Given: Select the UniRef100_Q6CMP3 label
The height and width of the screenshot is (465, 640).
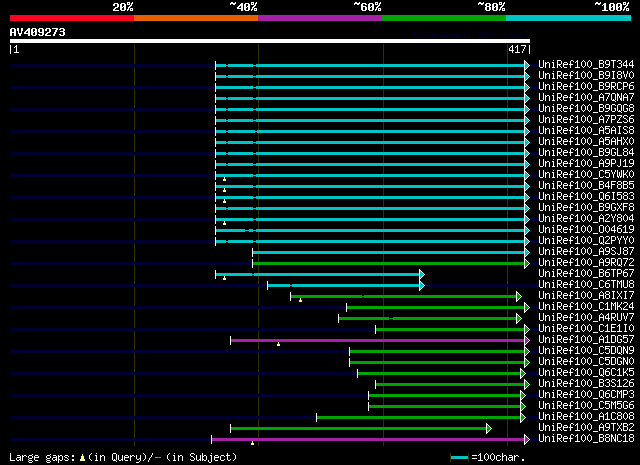Looking at the screenshot, I should pyautogui.click(x=586, y=395).
